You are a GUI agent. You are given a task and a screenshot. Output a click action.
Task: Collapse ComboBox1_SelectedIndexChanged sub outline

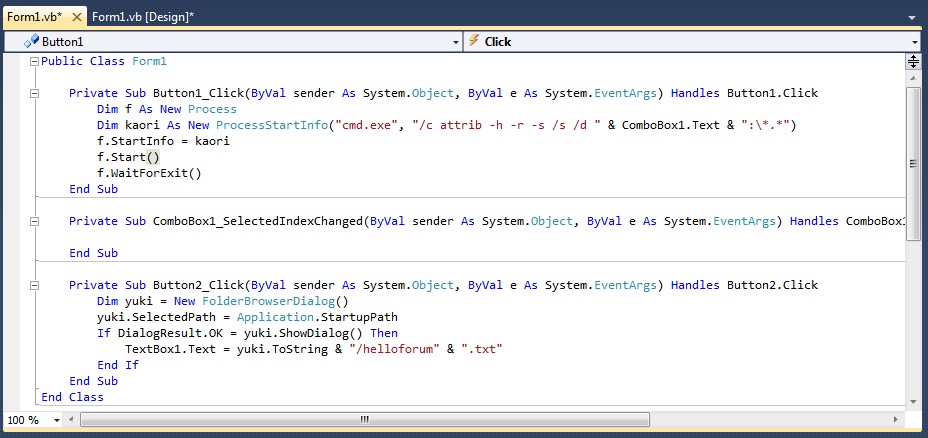click(x=34, y=221)
